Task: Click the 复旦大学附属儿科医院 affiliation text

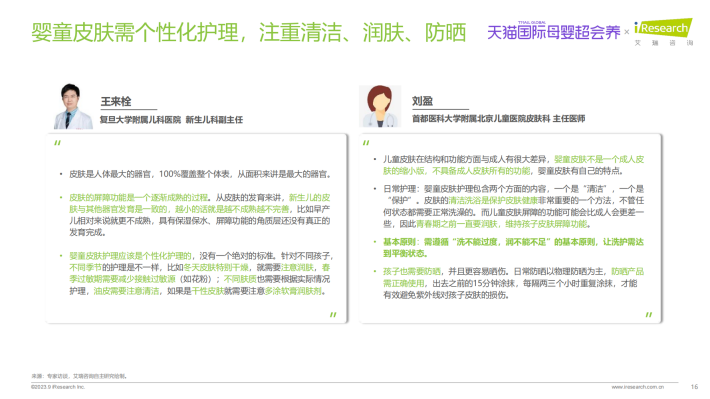Action: pyautogui.click(x=140, y=120)
